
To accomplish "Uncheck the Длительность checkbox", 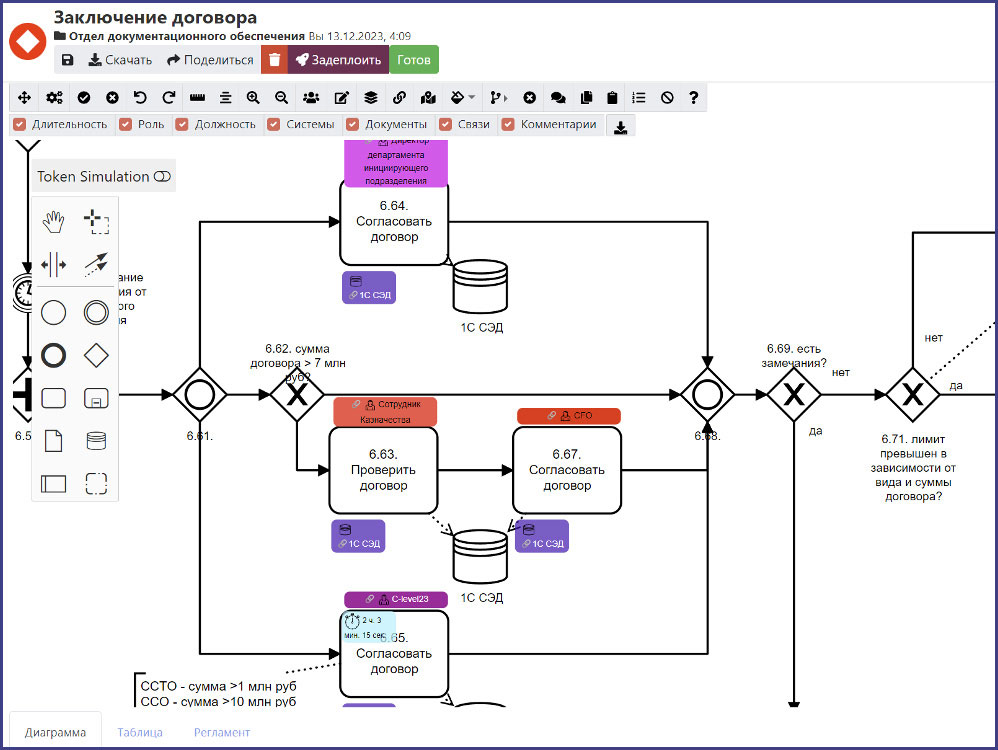I will click(x=19, y=125).
